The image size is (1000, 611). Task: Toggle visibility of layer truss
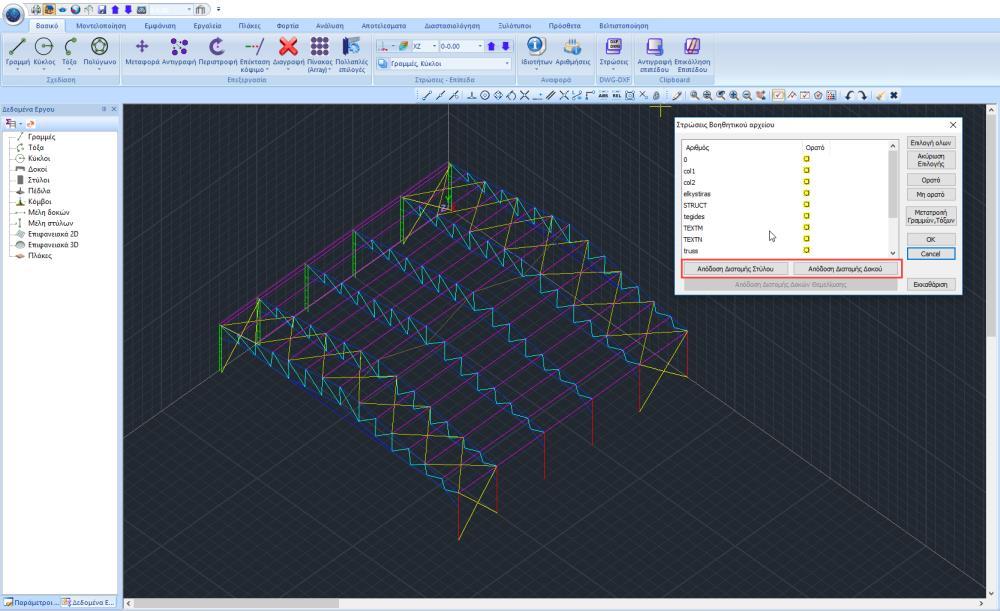point(806,250)
